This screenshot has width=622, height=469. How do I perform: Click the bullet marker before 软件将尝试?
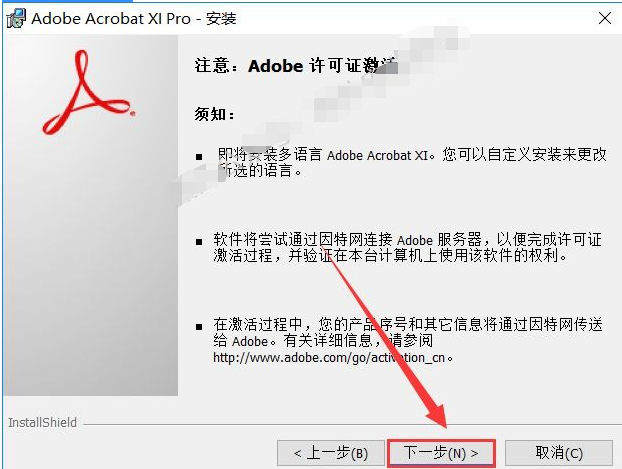tap(199, 242)
